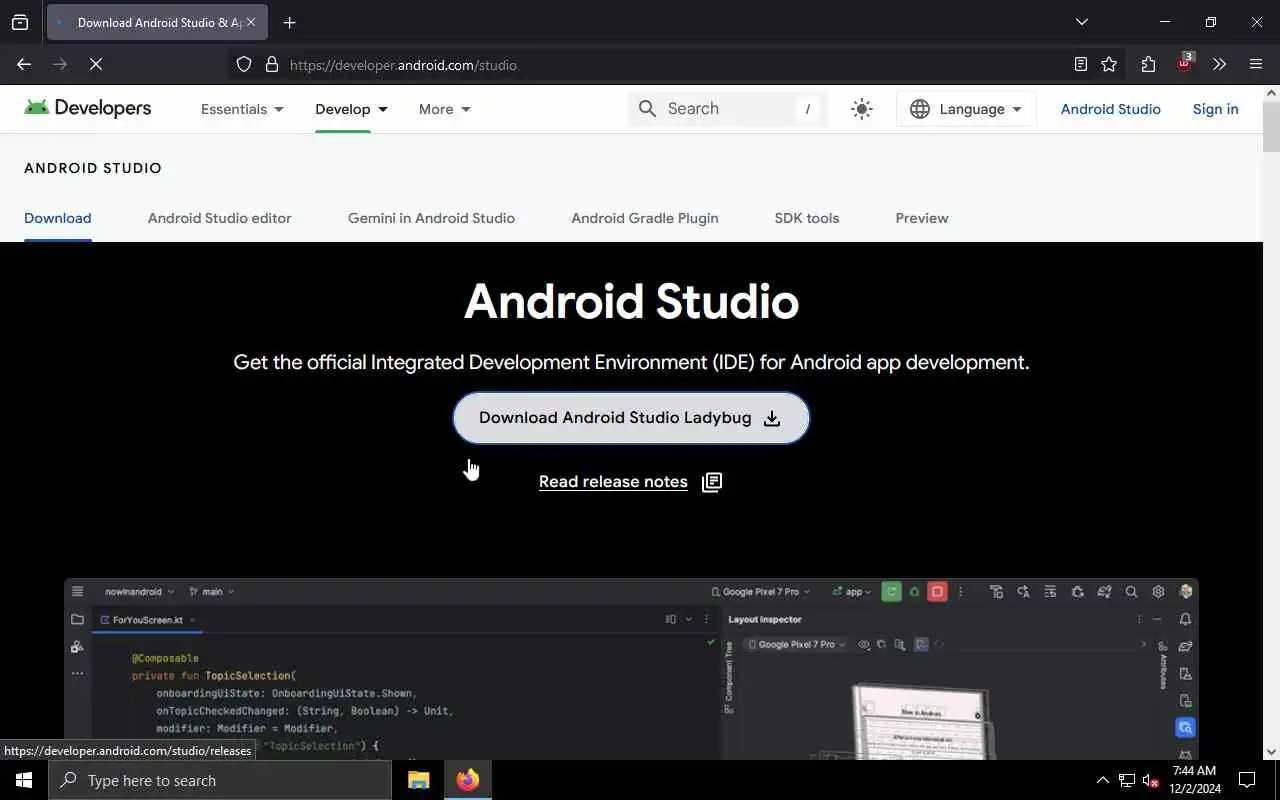Select the Download tab

(58, 218)
